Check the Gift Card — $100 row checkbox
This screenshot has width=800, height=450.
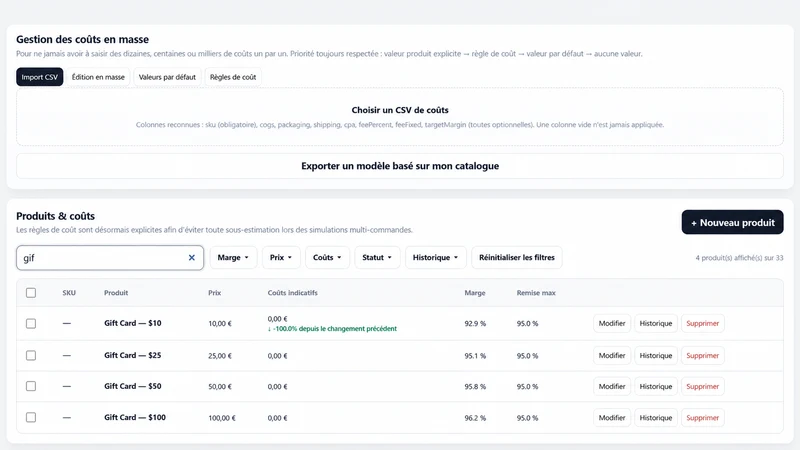pos(31,417)
